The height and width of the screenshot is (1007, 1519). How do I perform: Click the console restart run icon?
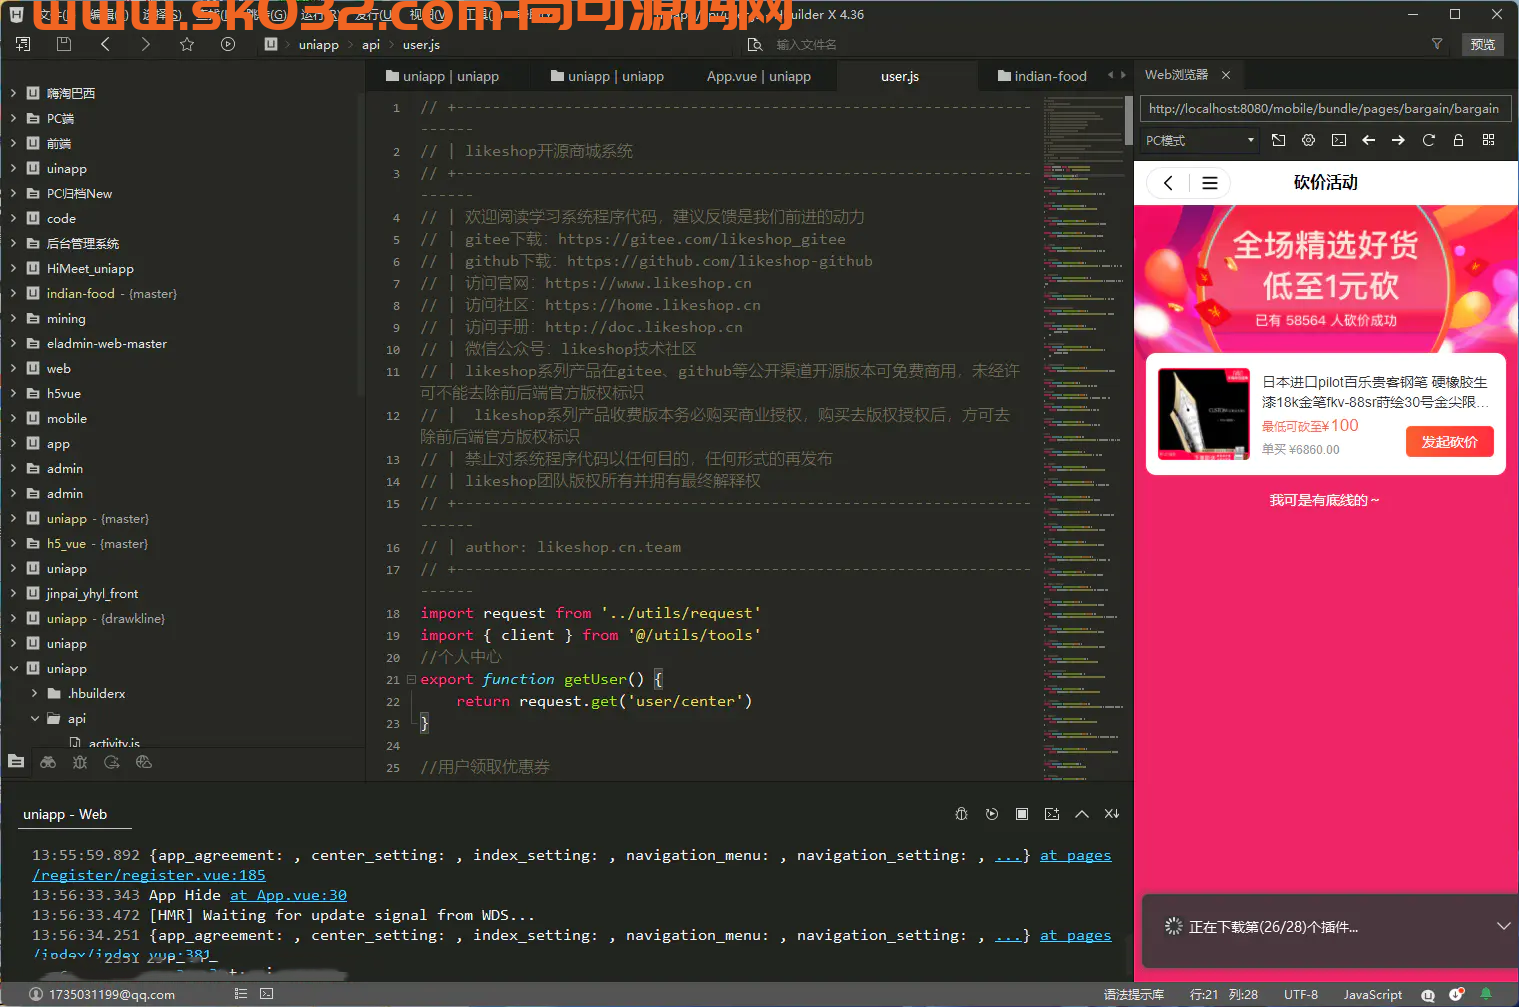[x=992, y=814]
